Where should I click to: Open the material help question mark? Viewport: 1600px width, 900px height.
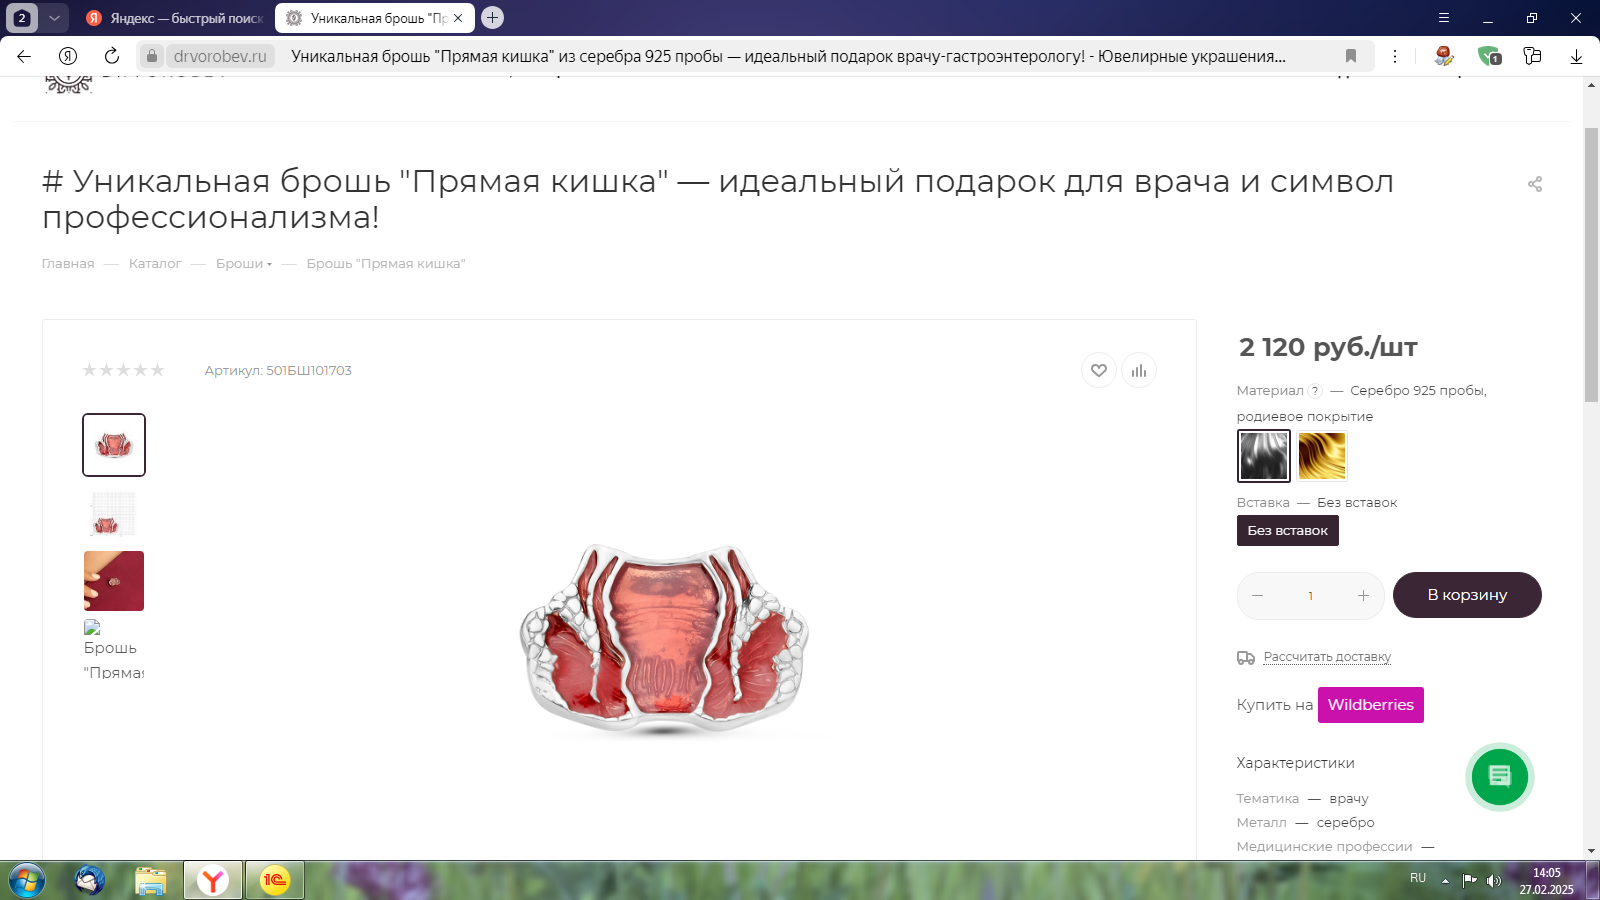click(x=1315, y=391)
